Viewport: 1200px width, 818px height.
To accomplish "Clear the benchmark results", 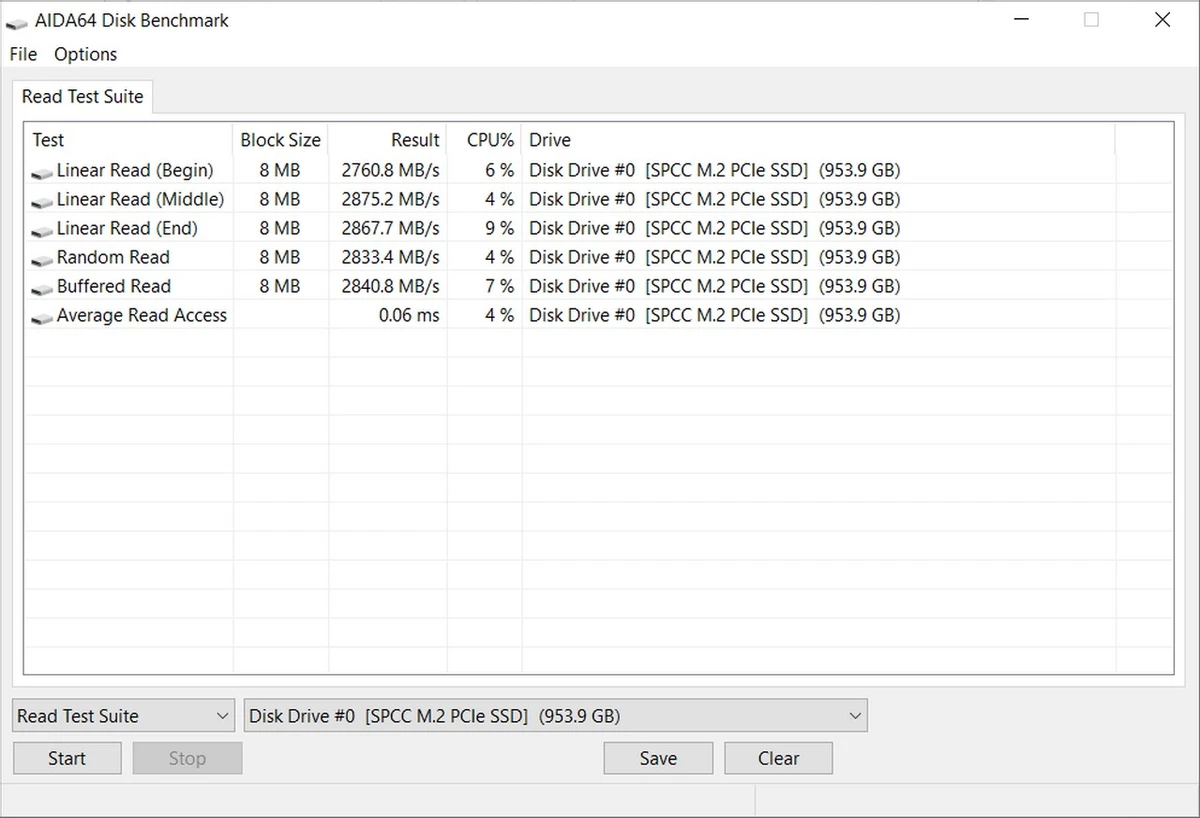I will pos(778,758).
